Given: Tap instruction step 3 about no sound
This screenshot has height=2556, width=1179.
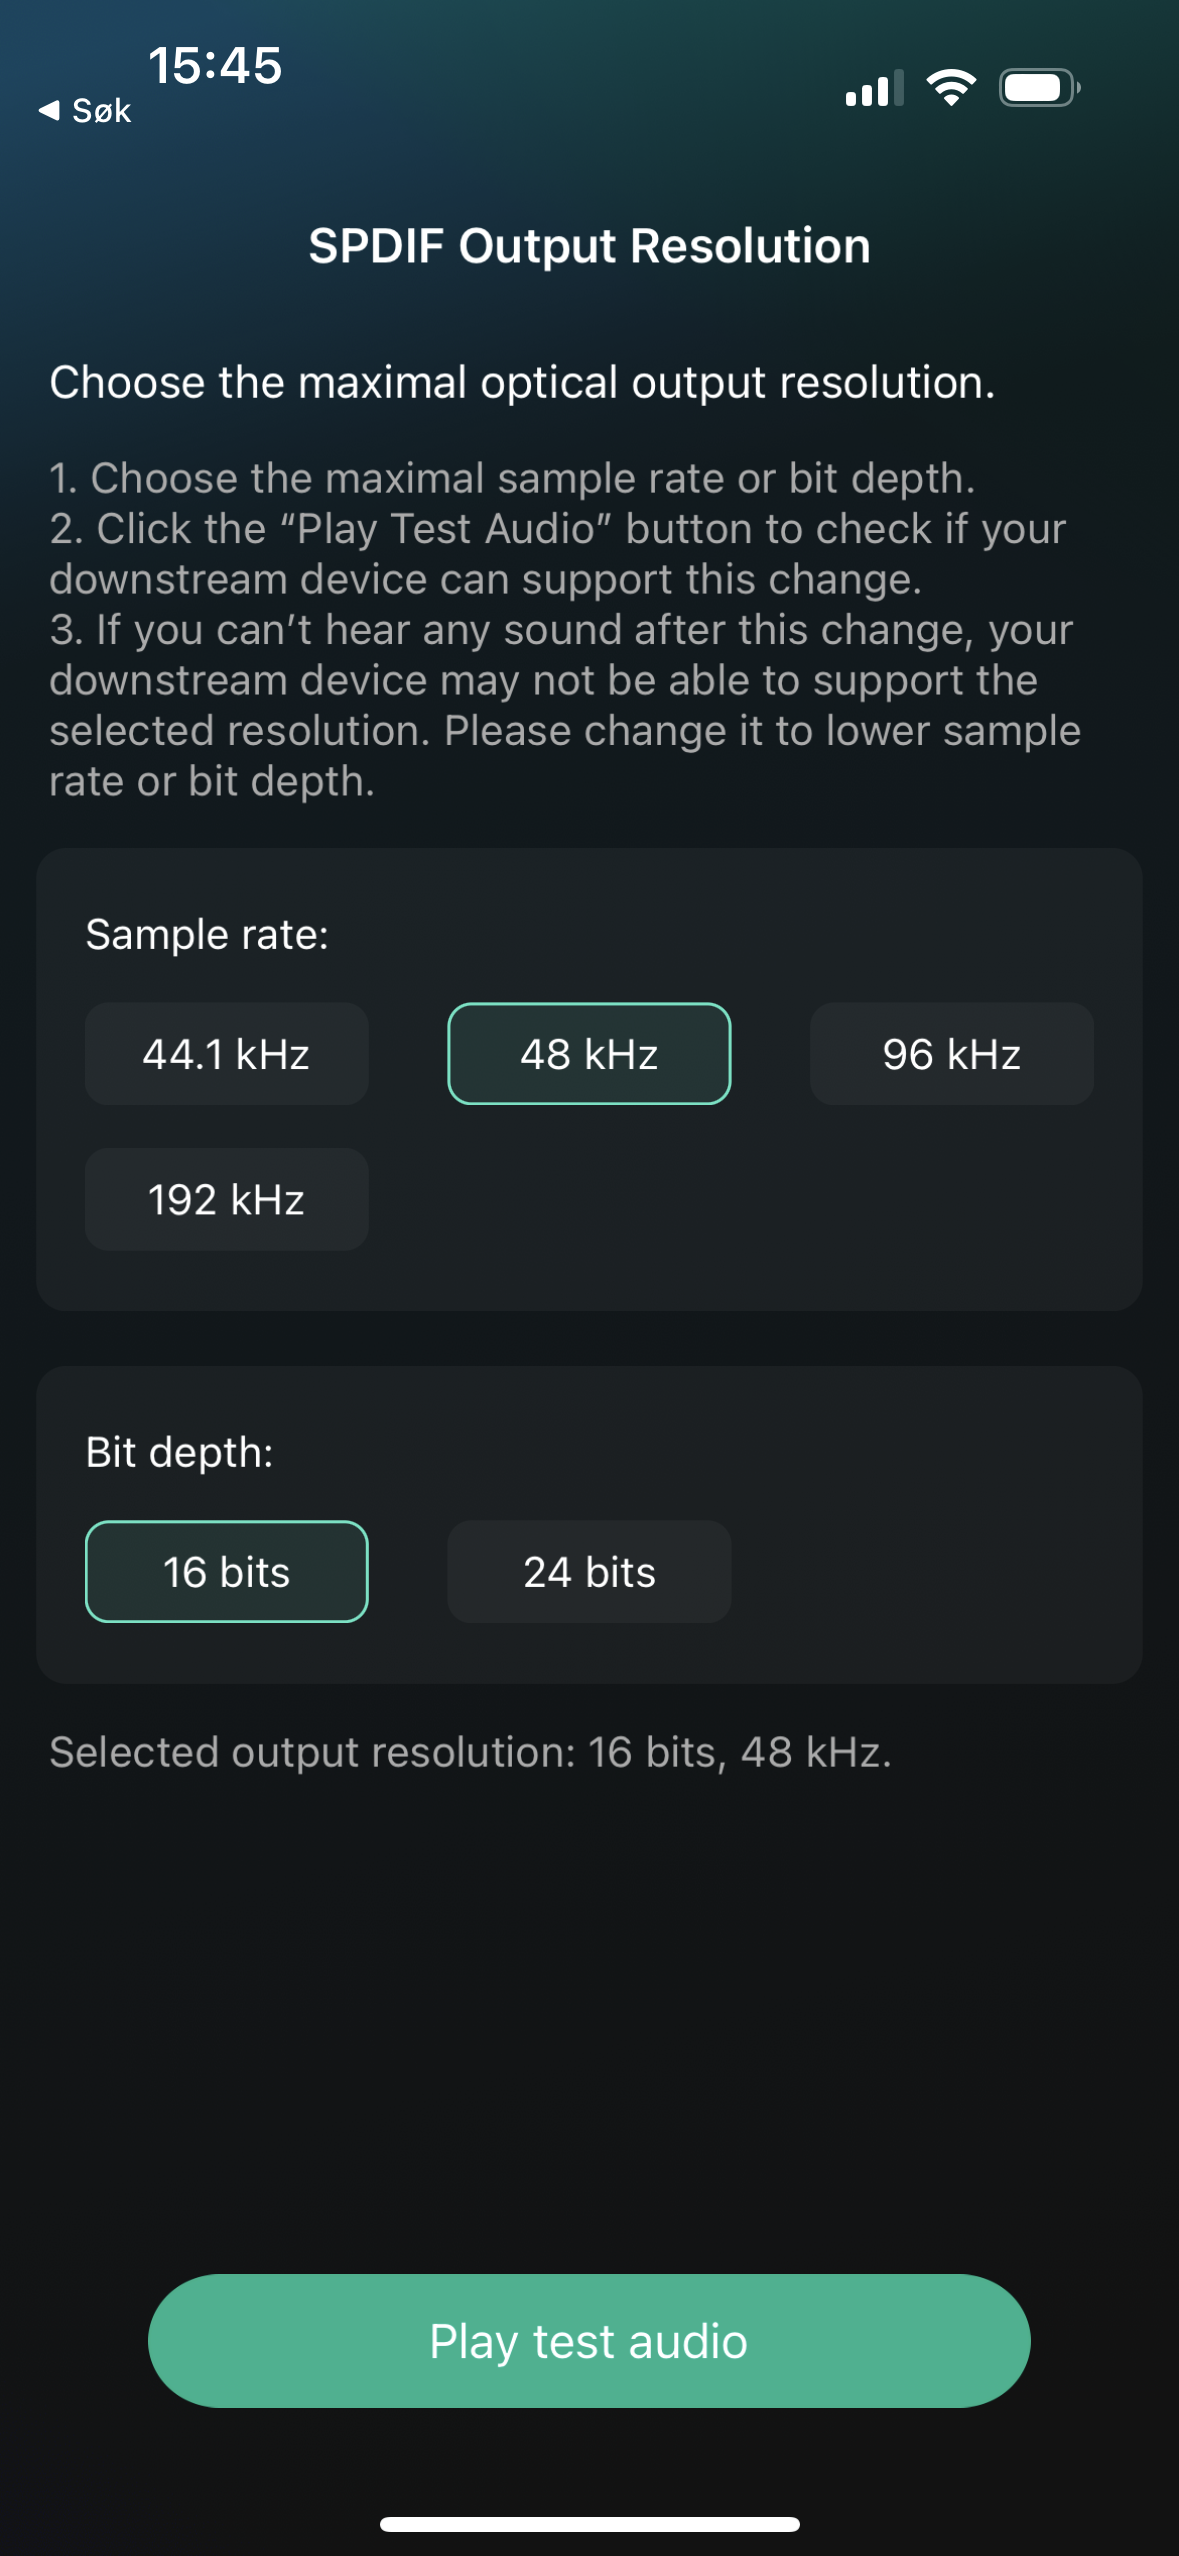Looking at the screenshot, I should [565, 705].
